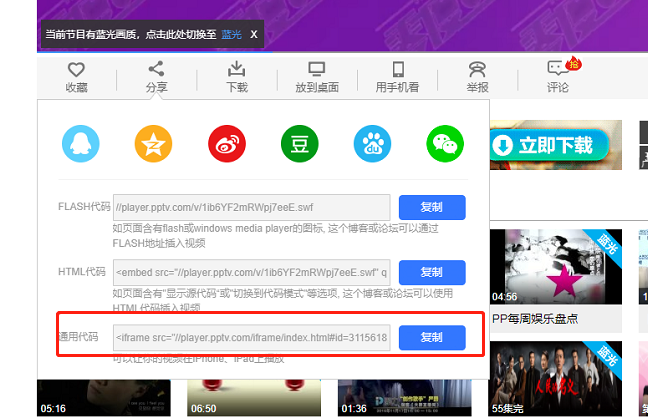Image resolution: width=648 pixels, height=417 pixels.
Task: Share via WeChat icon
Action: click(445, 144)
